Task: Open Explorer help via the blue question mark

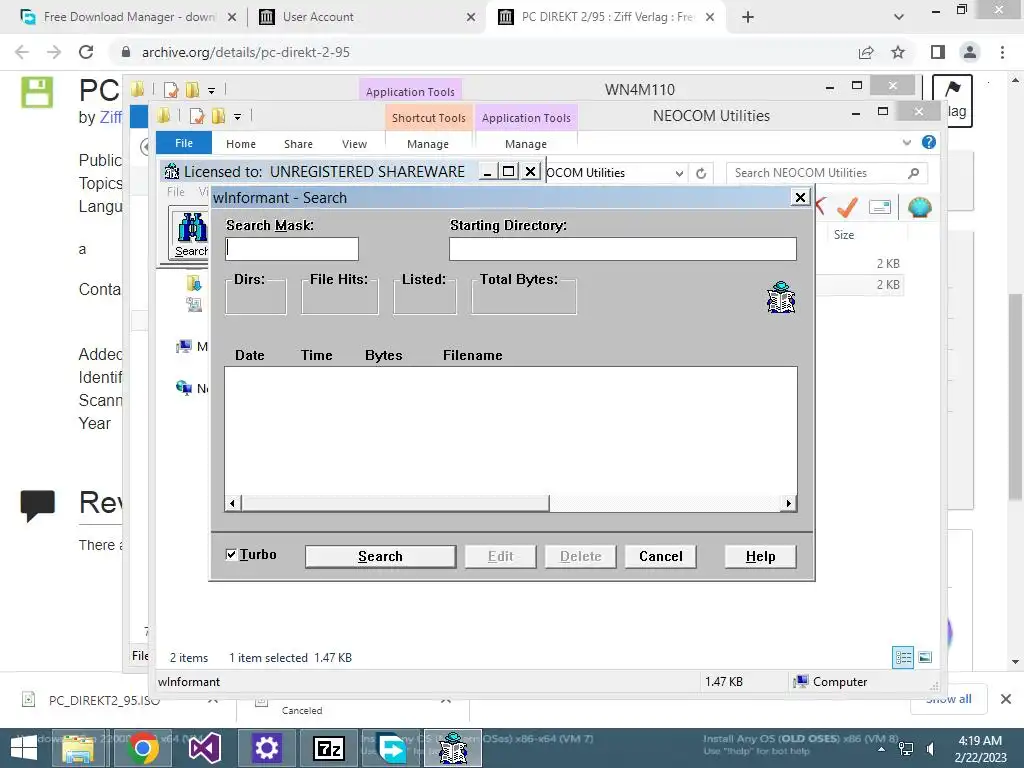Action: coord(929,142)
